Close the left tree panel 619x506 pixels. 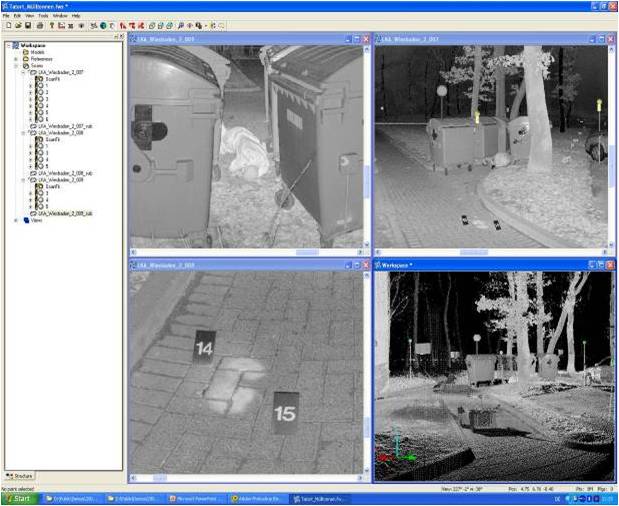coord(121,36)
